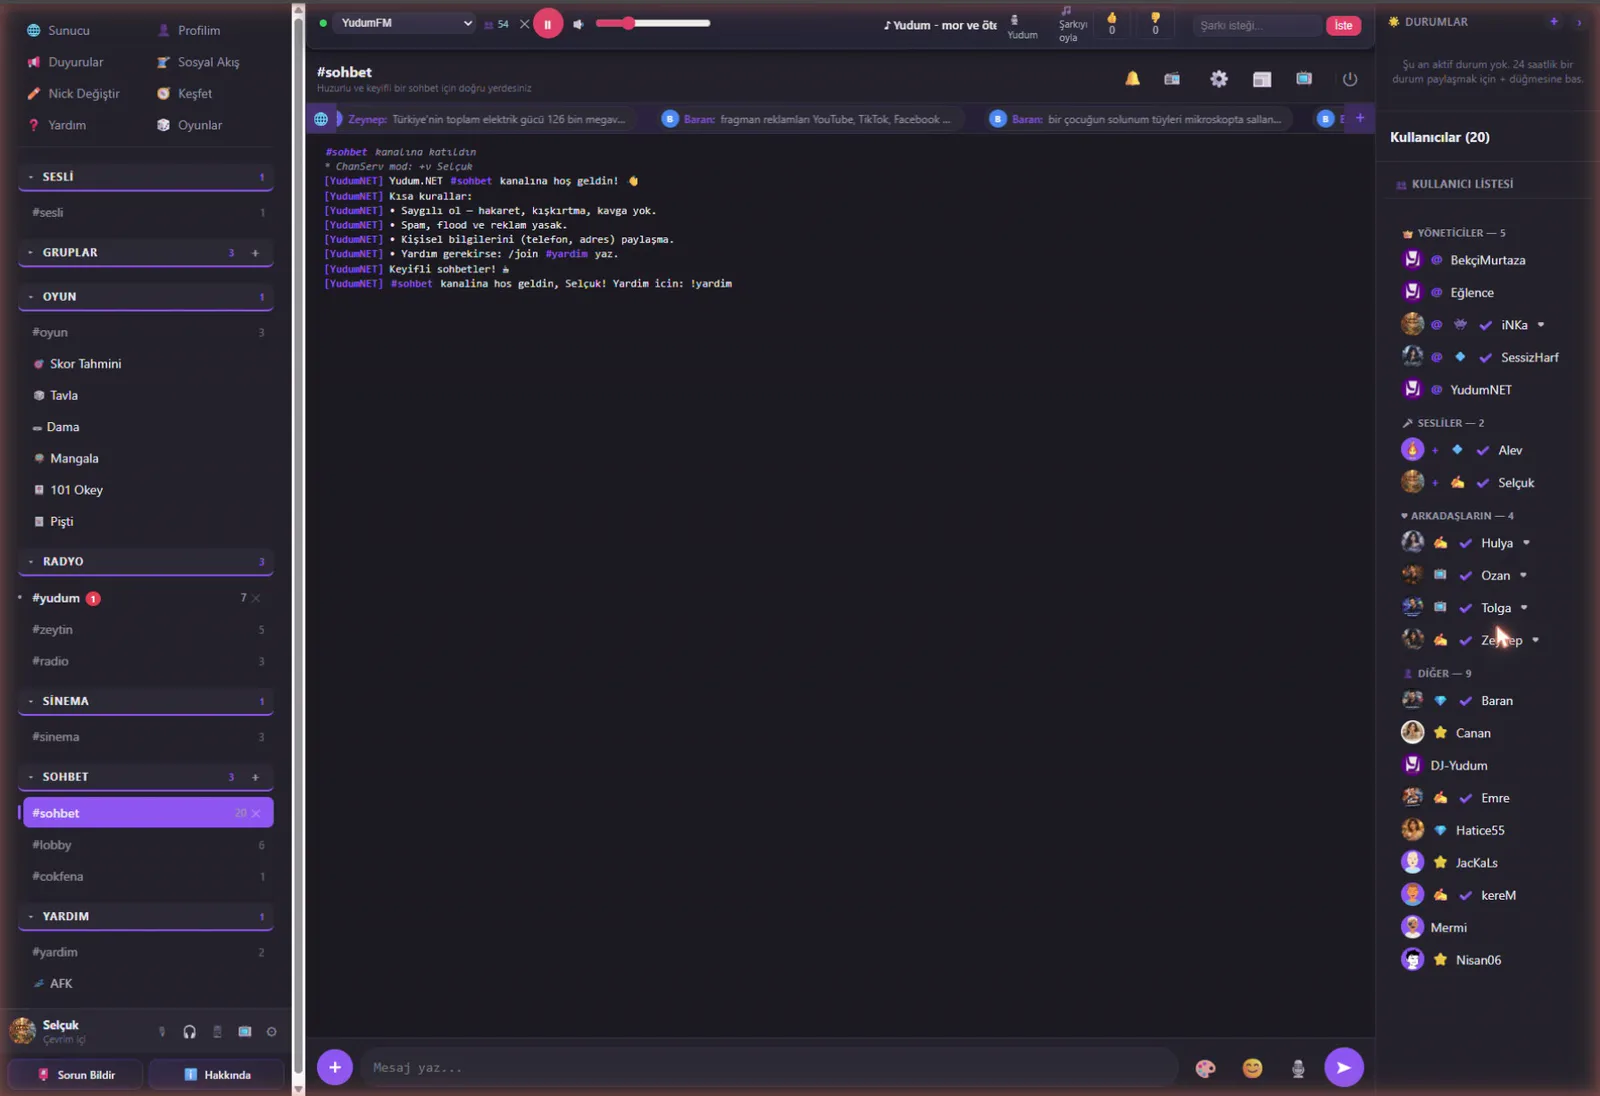
Task: Collapse the SESLİ channel group
Action: [x=146, y=177]
